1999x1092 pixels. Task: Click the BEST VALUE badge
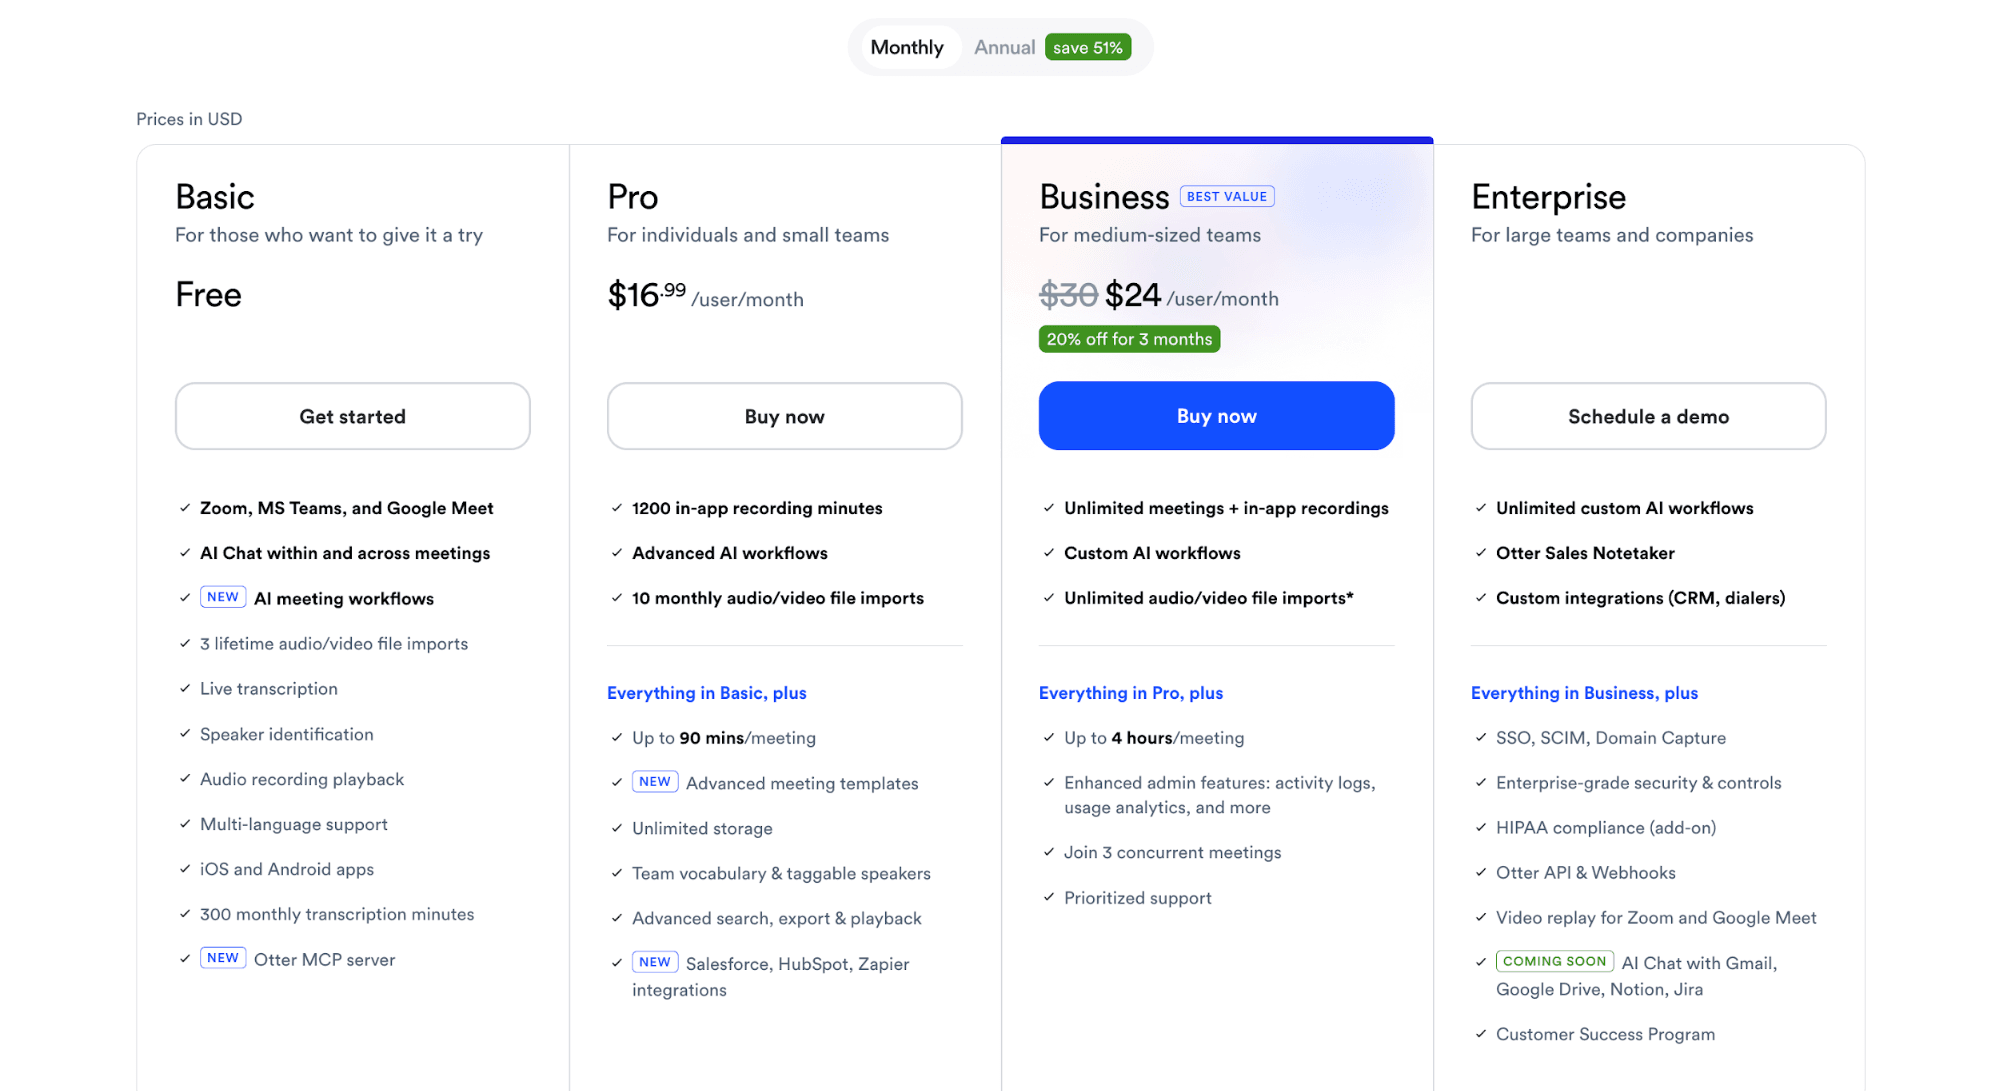1227,196
